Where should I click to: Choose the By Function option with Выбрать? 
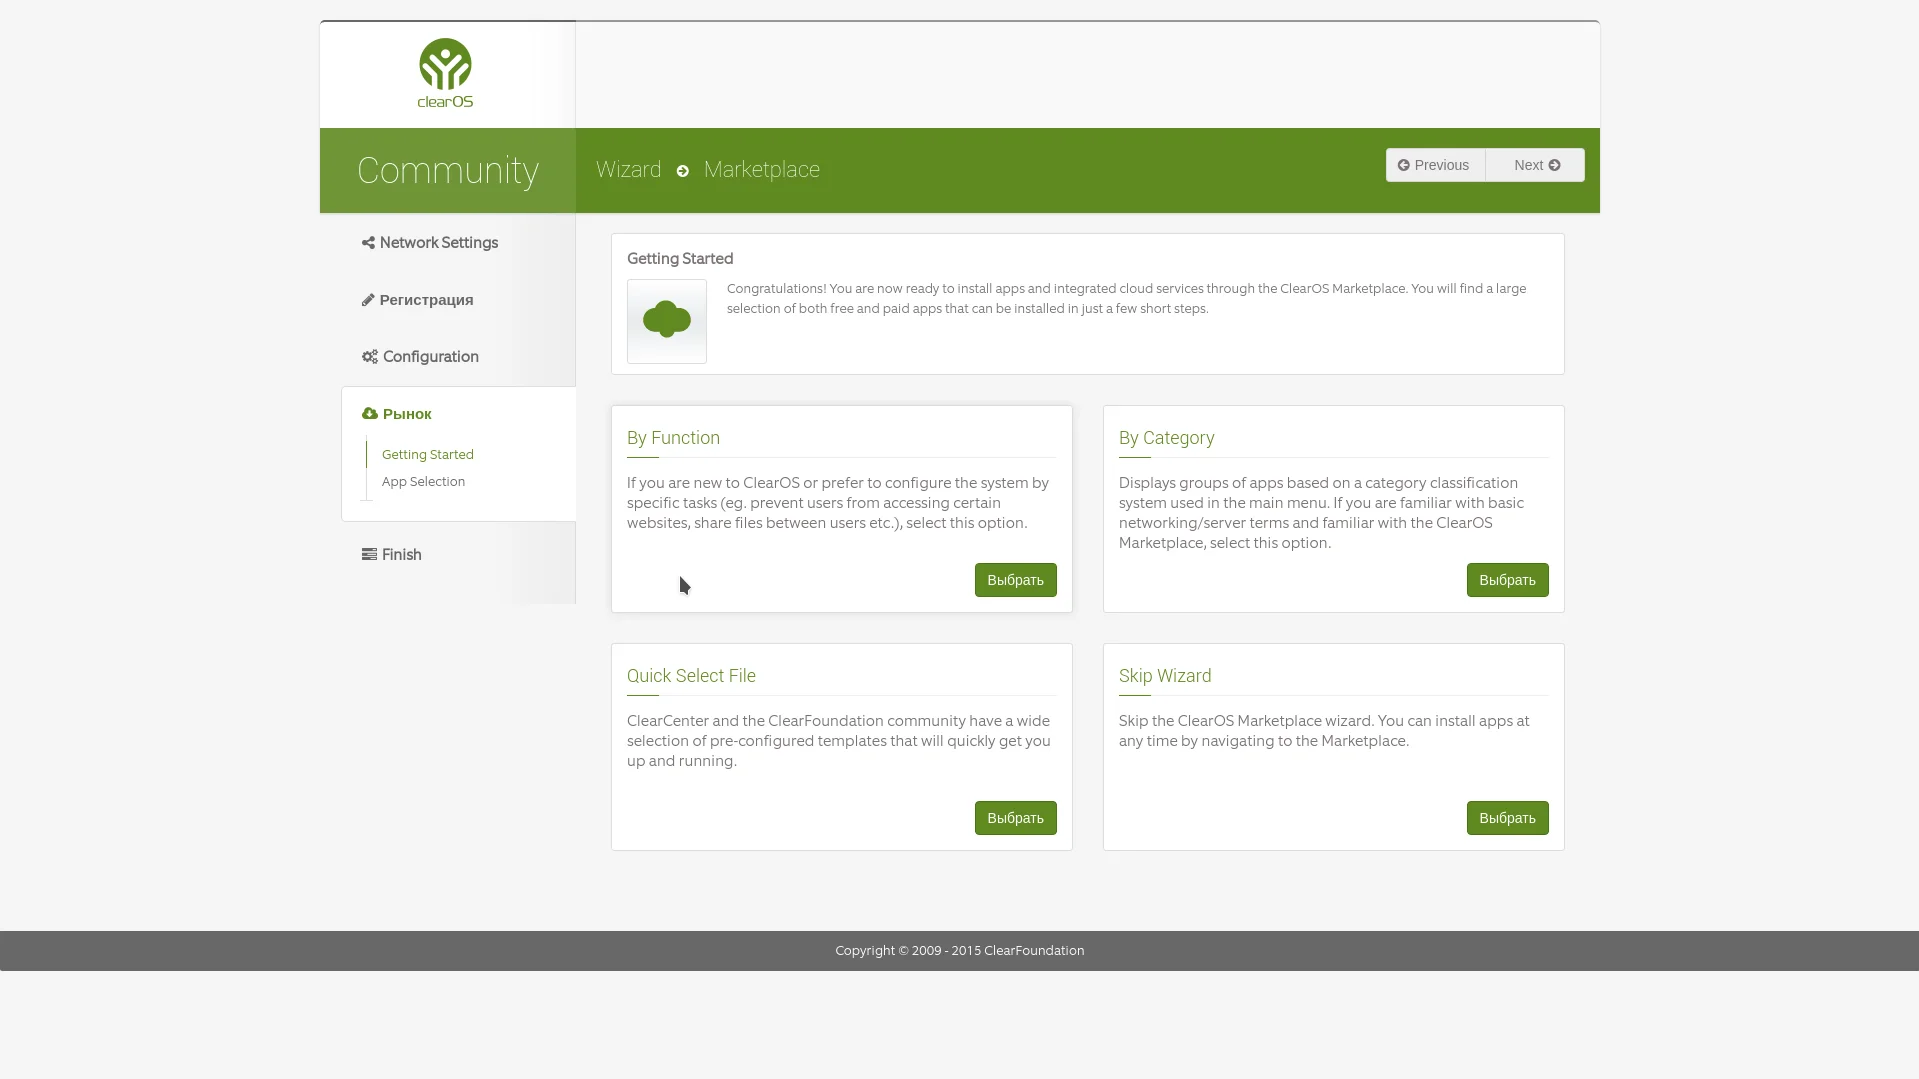pyautogui.click(x=1015, y=580)
